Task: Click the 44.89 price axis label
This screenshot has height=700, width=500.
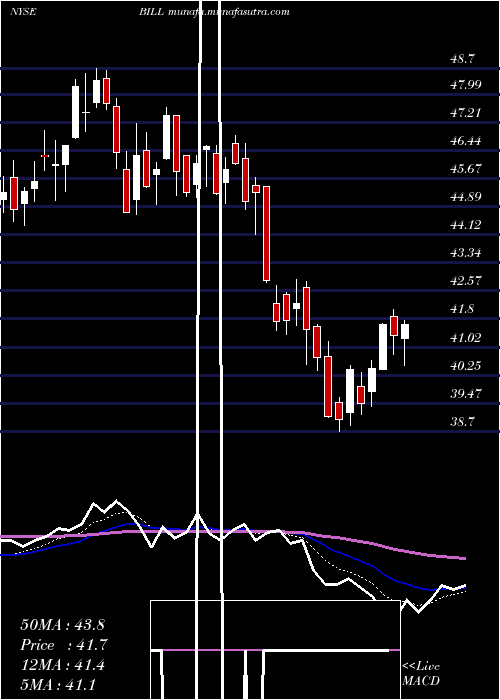Action: click(x=466, y=196)
